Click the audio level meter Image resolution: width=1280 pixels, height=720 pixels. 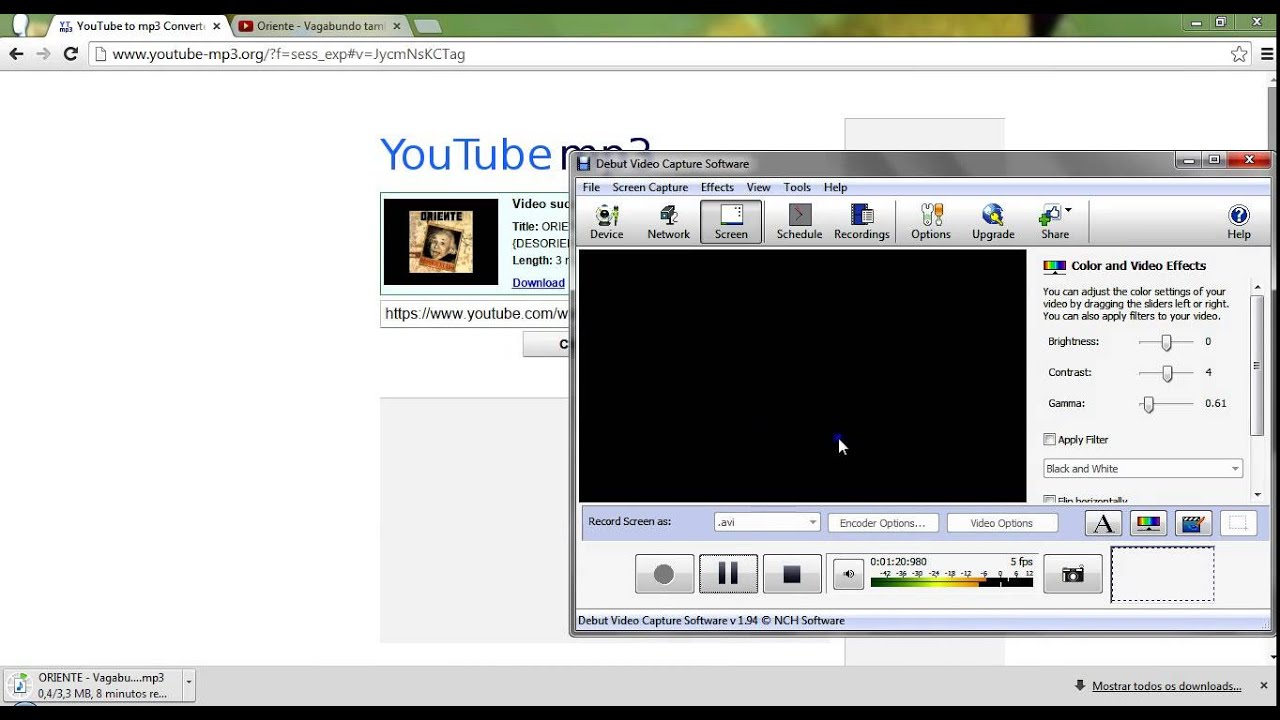click(951, 578)
